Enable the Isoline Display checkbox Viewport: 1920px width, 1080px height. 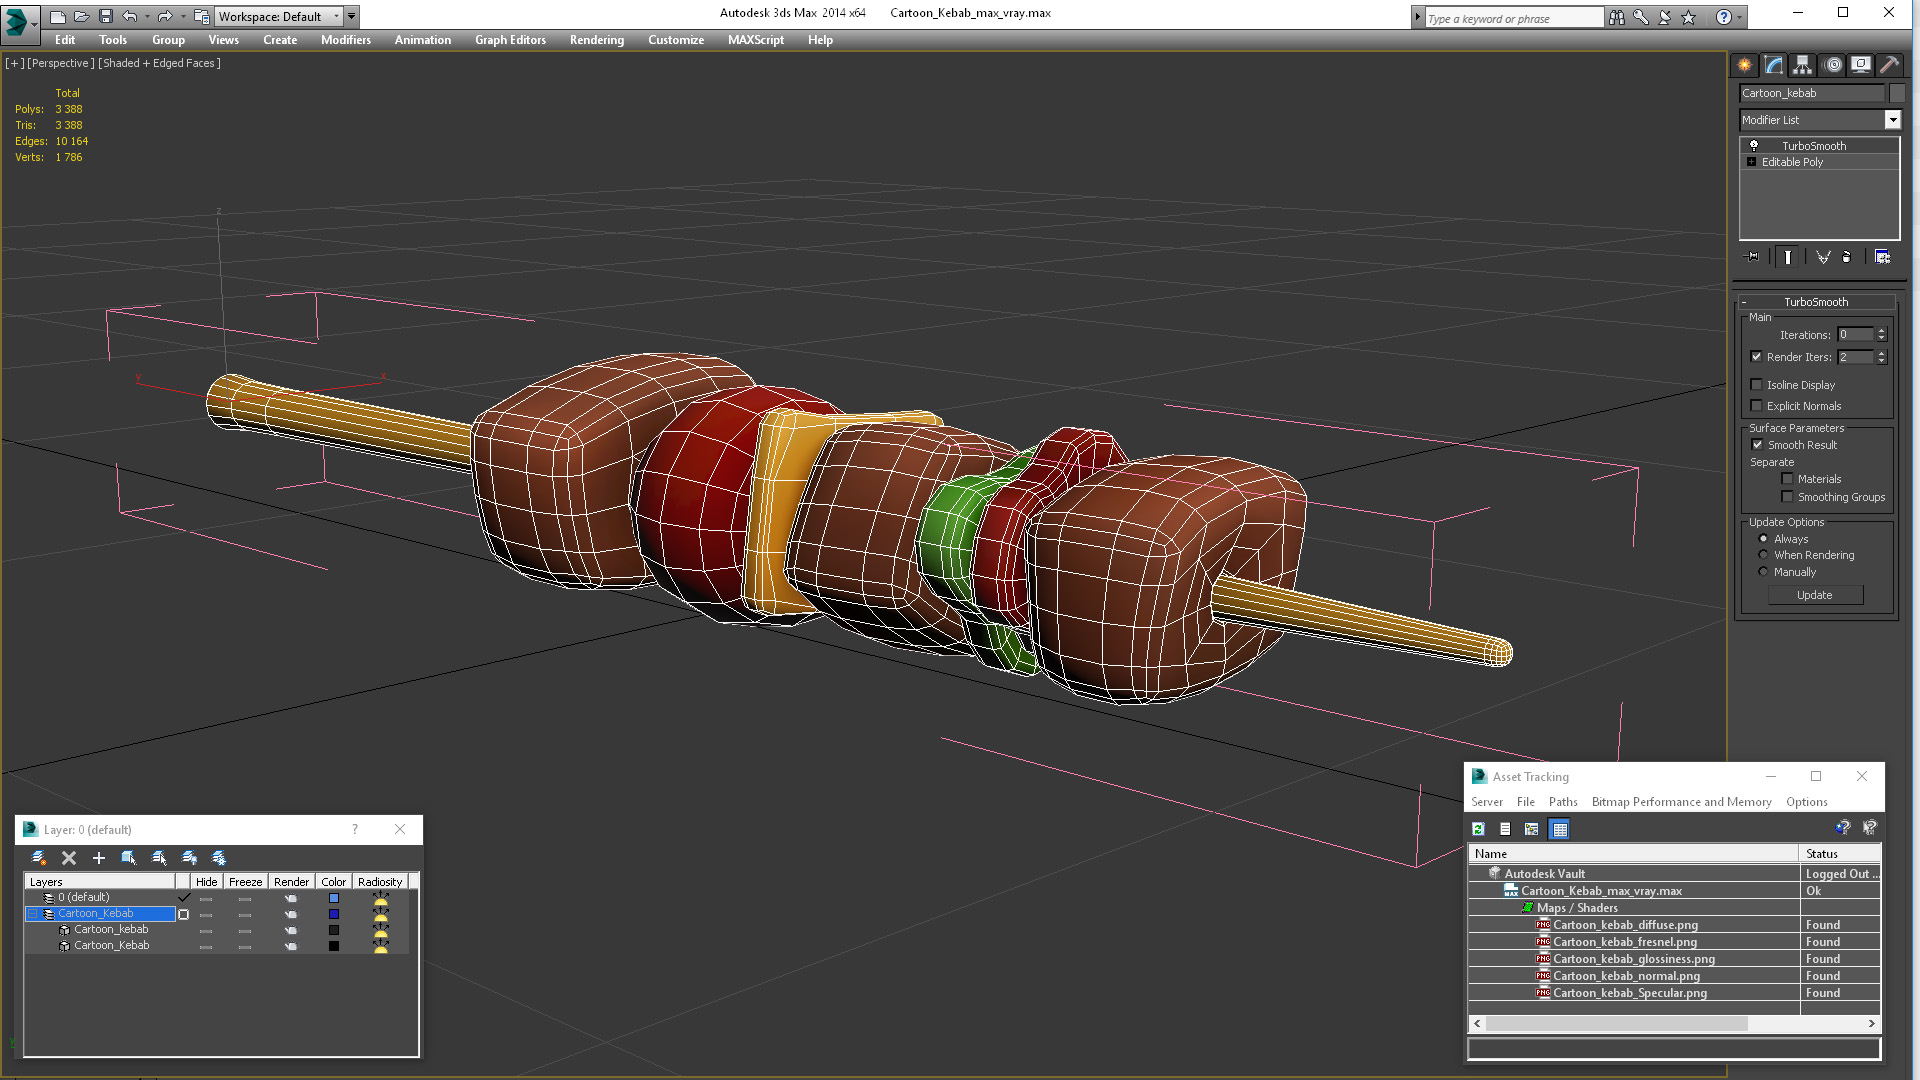click(1756, 385)
